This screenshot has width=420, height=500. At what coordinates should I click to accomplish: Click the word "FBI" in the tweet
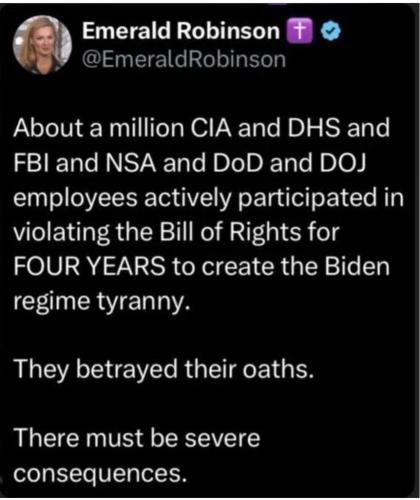32,163
